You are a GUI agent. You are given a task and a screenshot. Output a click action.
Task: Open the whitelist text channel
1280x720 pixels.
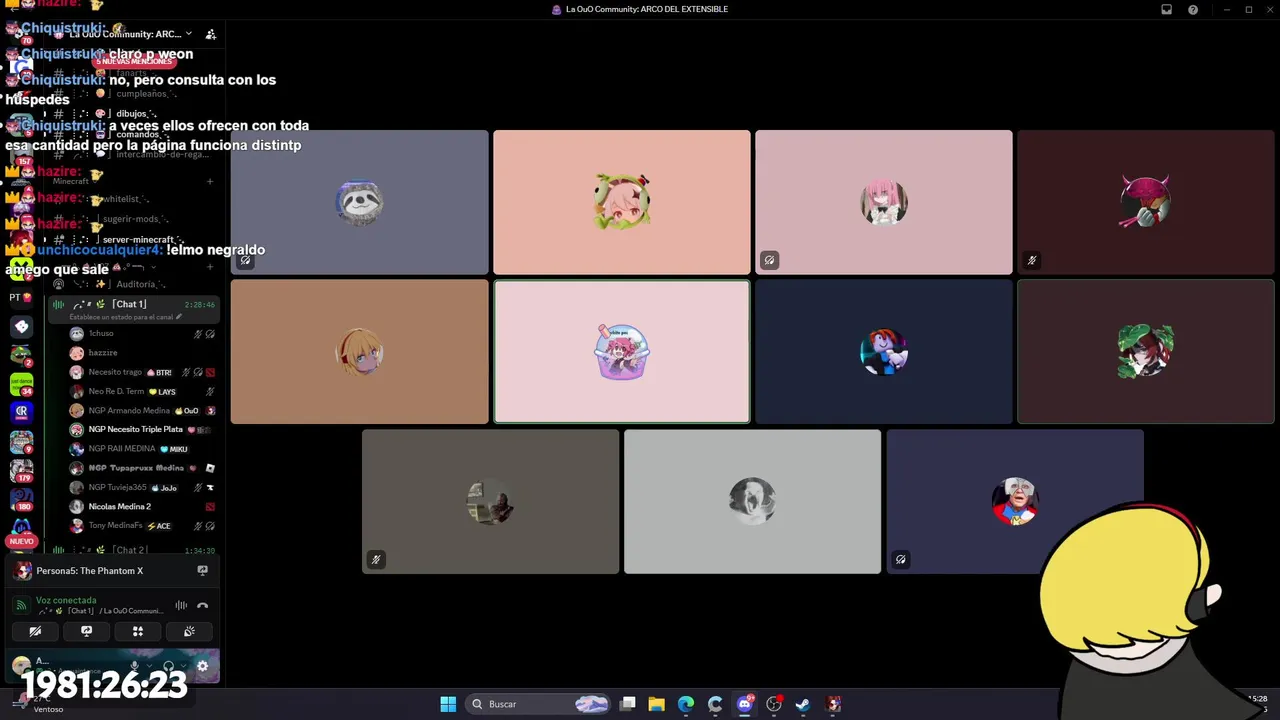pyautogui.click(x=134, y=199)
